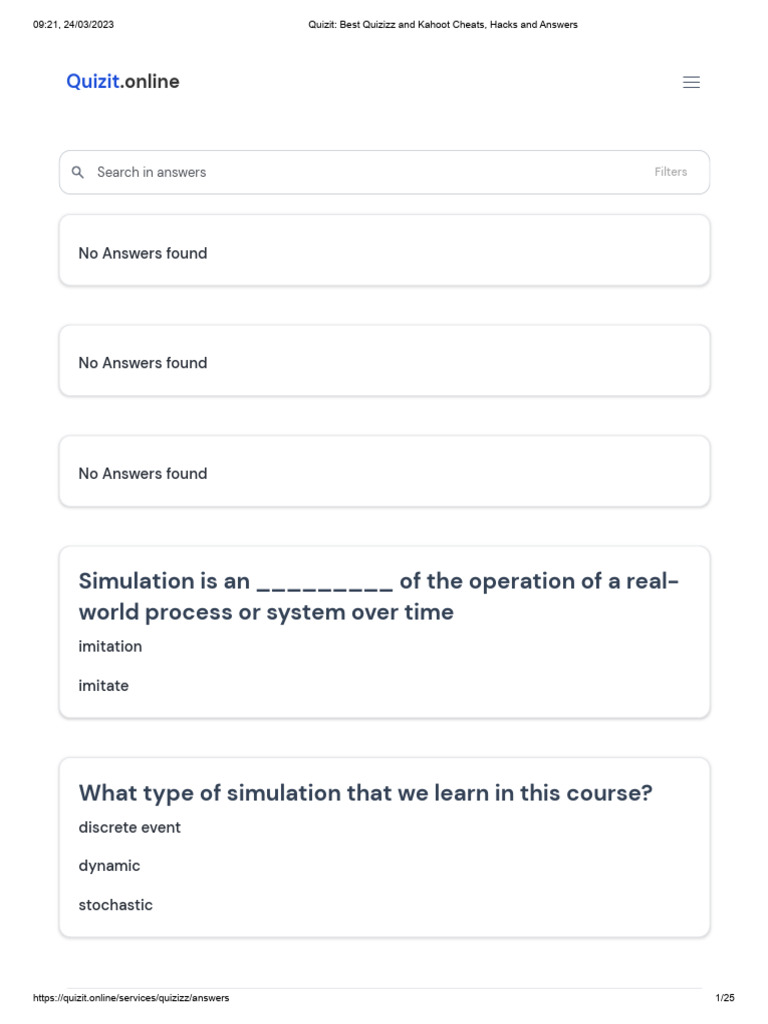
Task: Click the Quizit.online logo
Action: coord(123,82)
